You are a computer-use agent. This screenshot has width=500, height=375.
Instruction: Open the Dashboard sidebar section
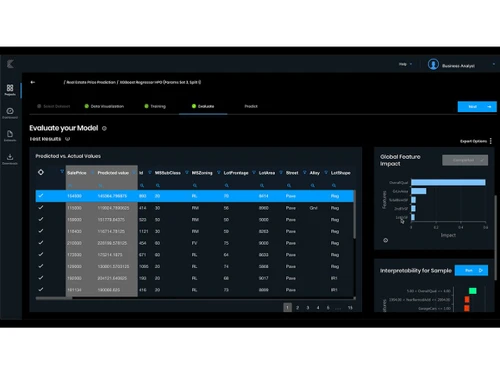(10, 113)
